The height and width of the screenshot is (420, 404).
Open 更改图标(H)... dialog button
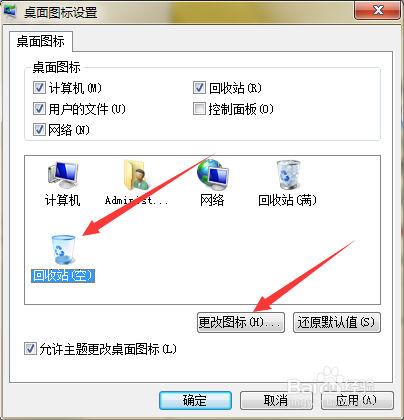pos(241,322)
